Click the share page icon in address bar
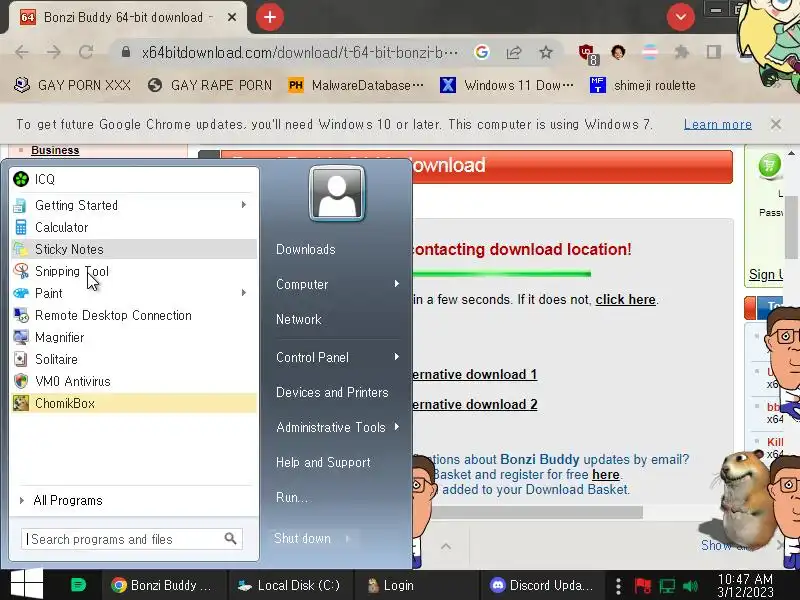Image resolution: width=800 pixels, height=600 pixels. point(514,52)
